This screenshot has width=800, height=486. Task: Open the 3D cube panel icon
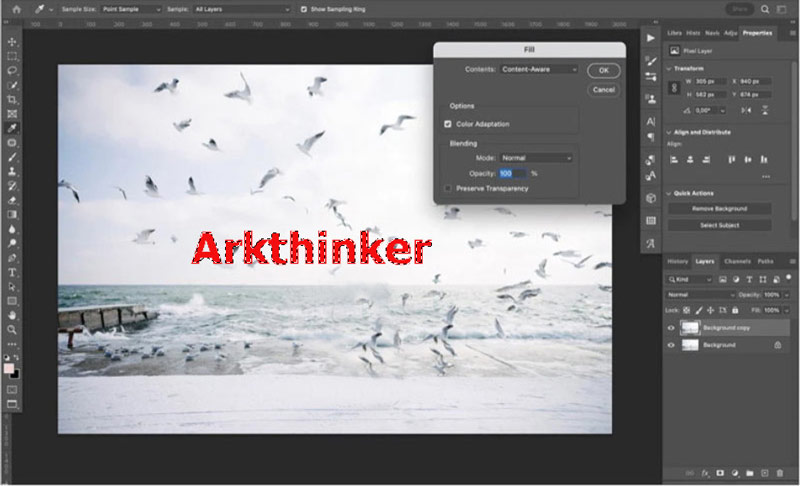(x=651, y=198)
